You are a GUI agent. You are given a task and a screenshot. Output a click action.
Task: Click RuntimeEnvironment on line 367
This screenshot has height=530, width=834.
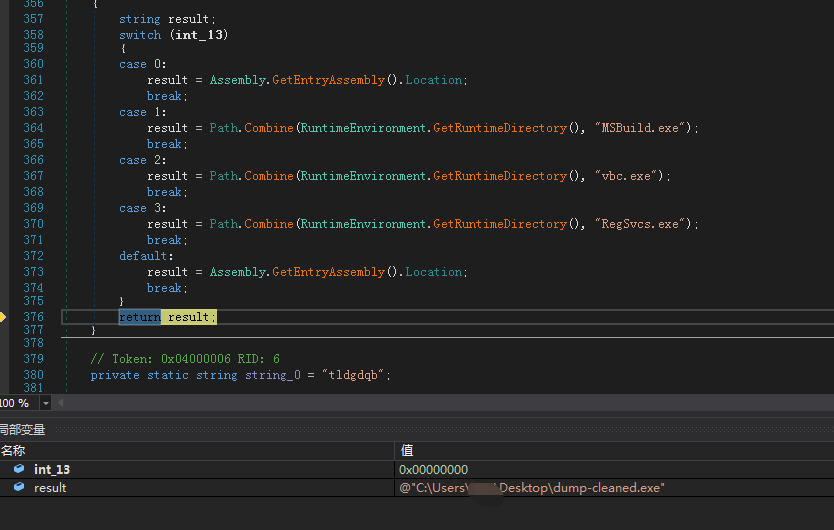pos(363,176)
